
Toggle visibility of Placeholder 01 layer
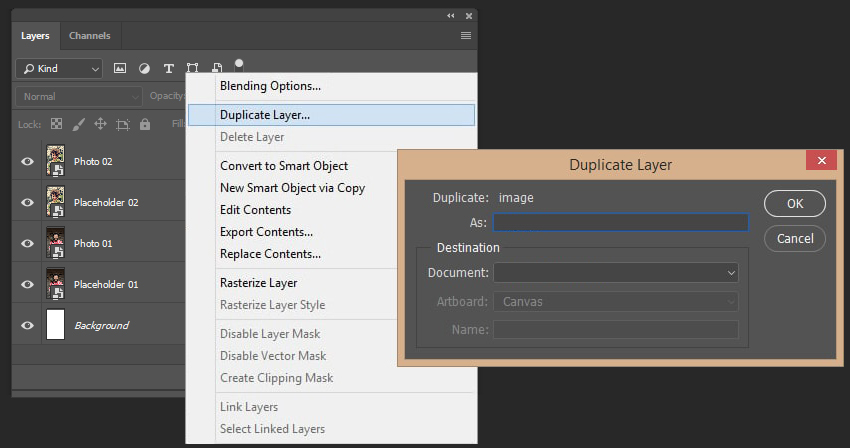tap(27, 284)
